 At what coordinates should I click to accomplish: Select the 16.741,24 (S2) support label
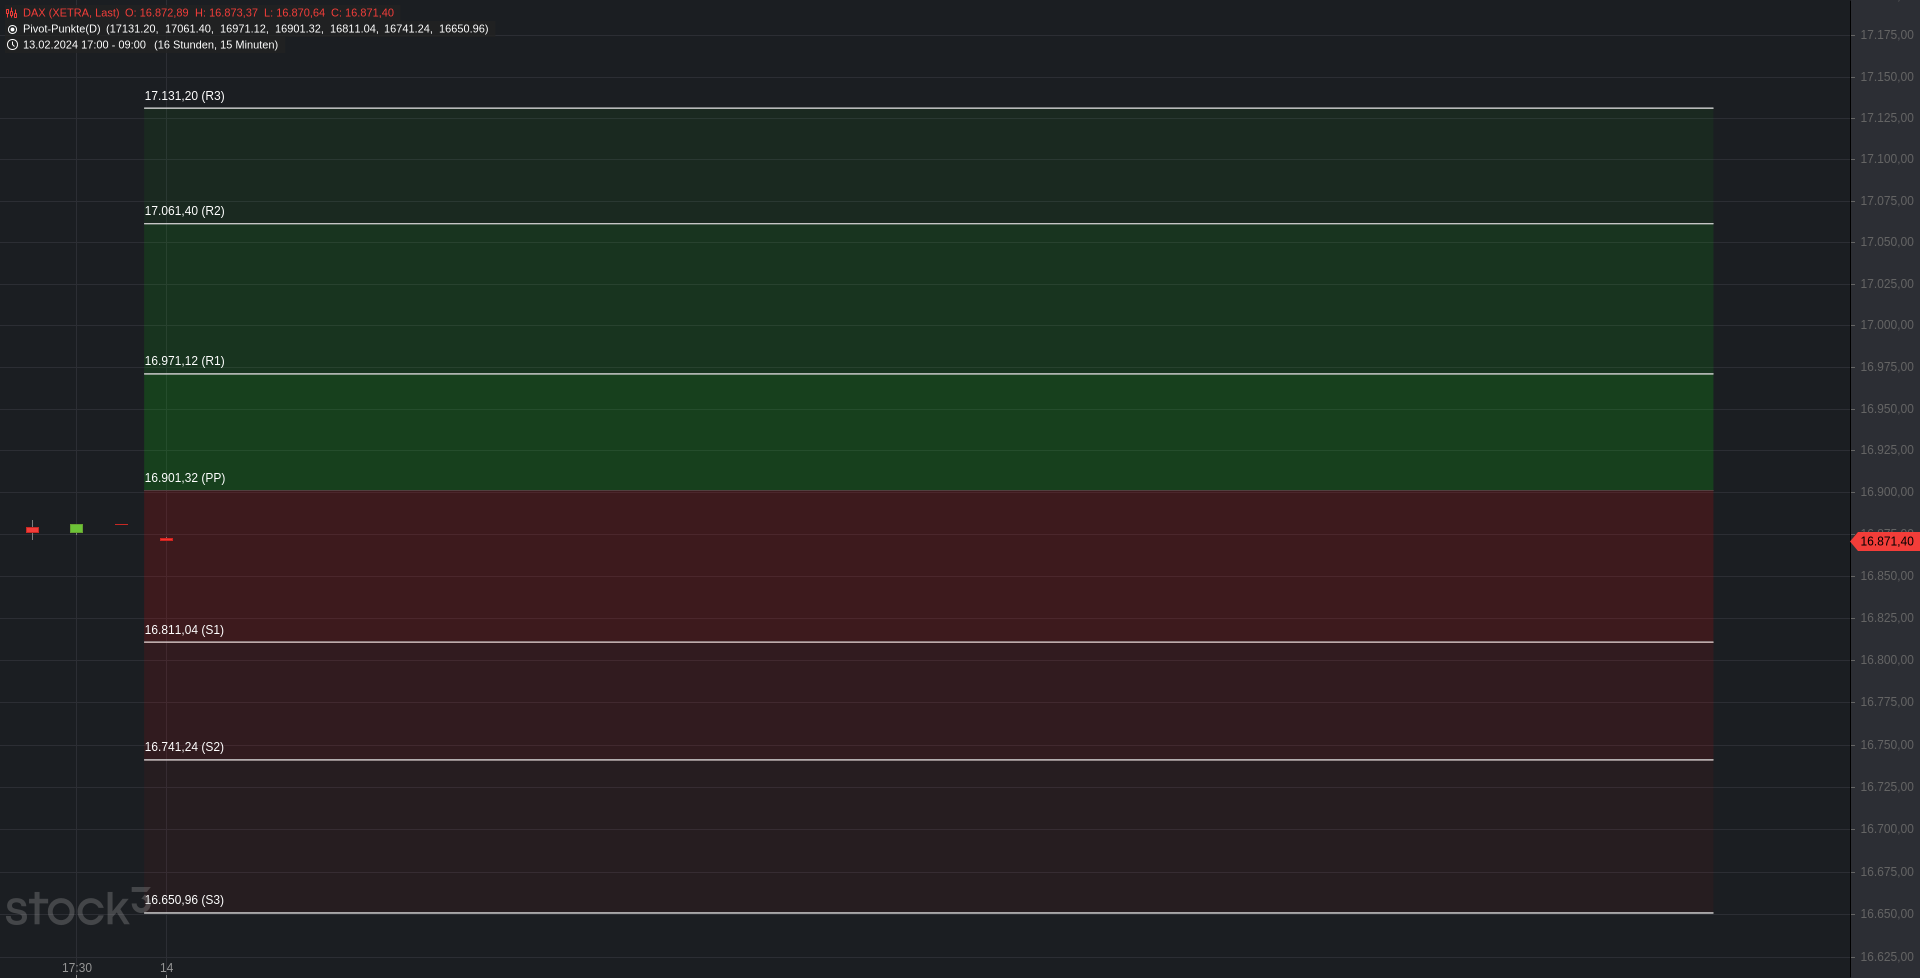click(184, 747)
